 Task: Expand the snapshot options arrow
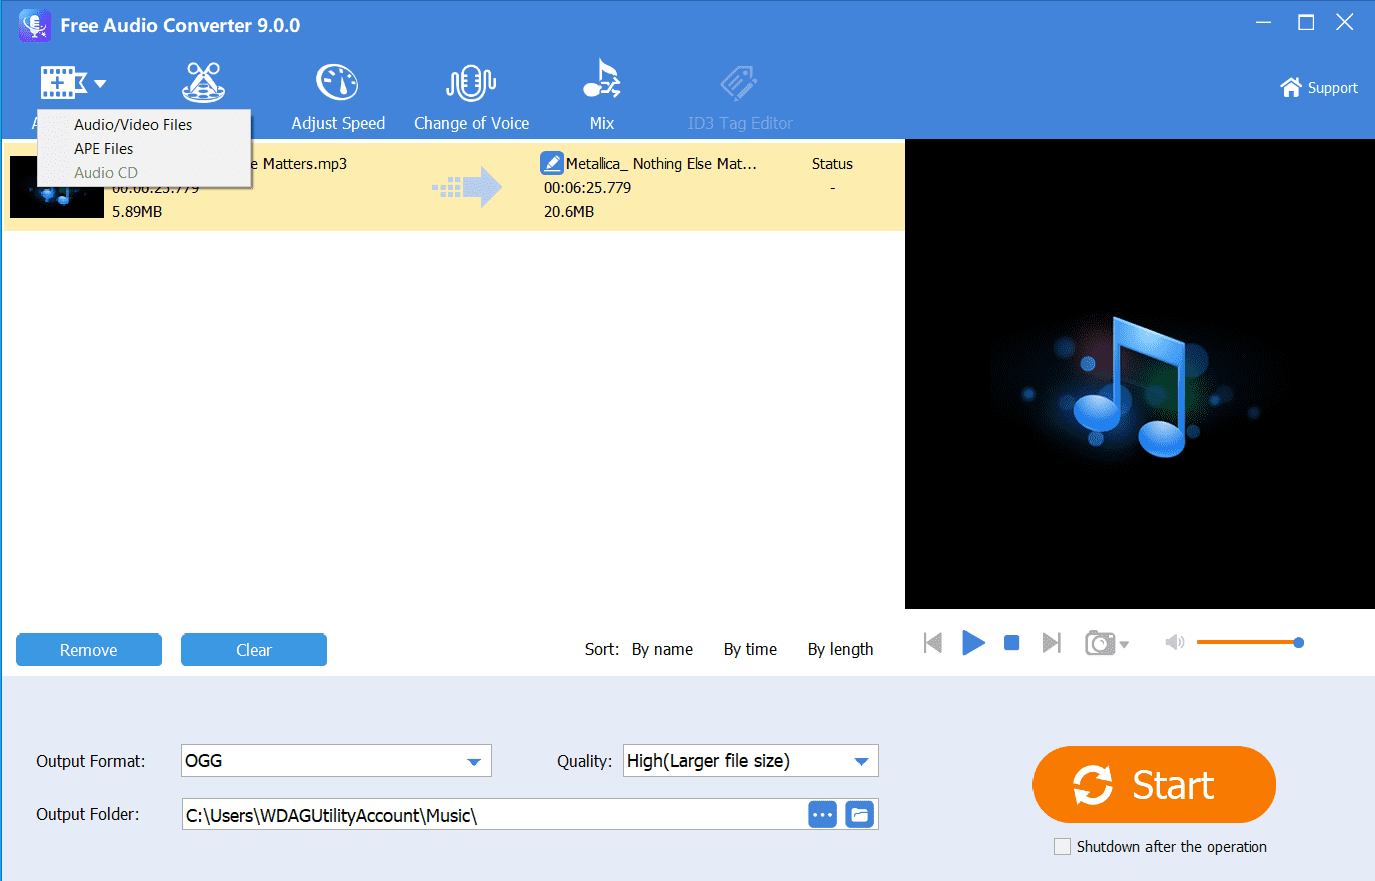coord(1125,645)
